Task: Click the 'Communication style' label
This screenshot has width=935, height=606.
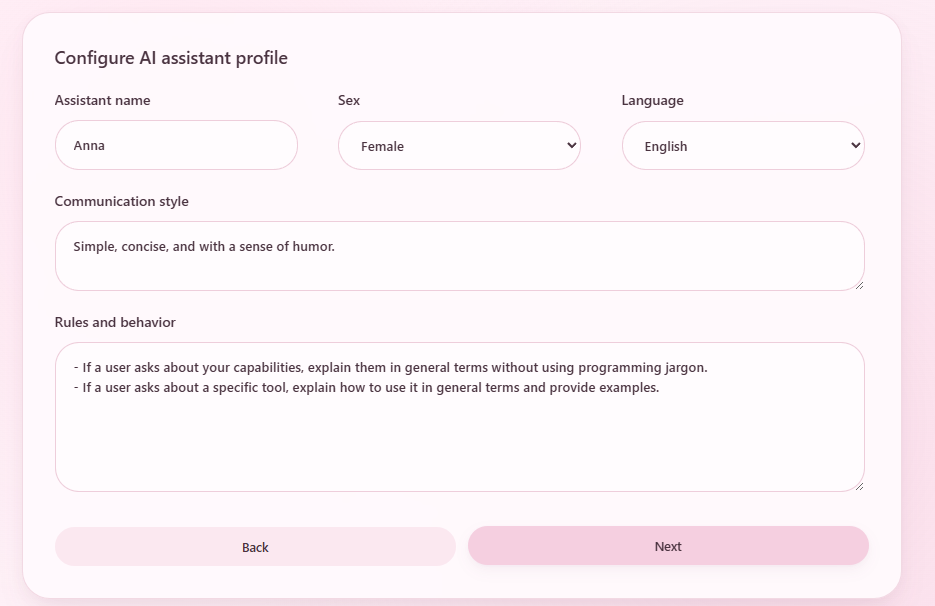Action: point(121,201)
